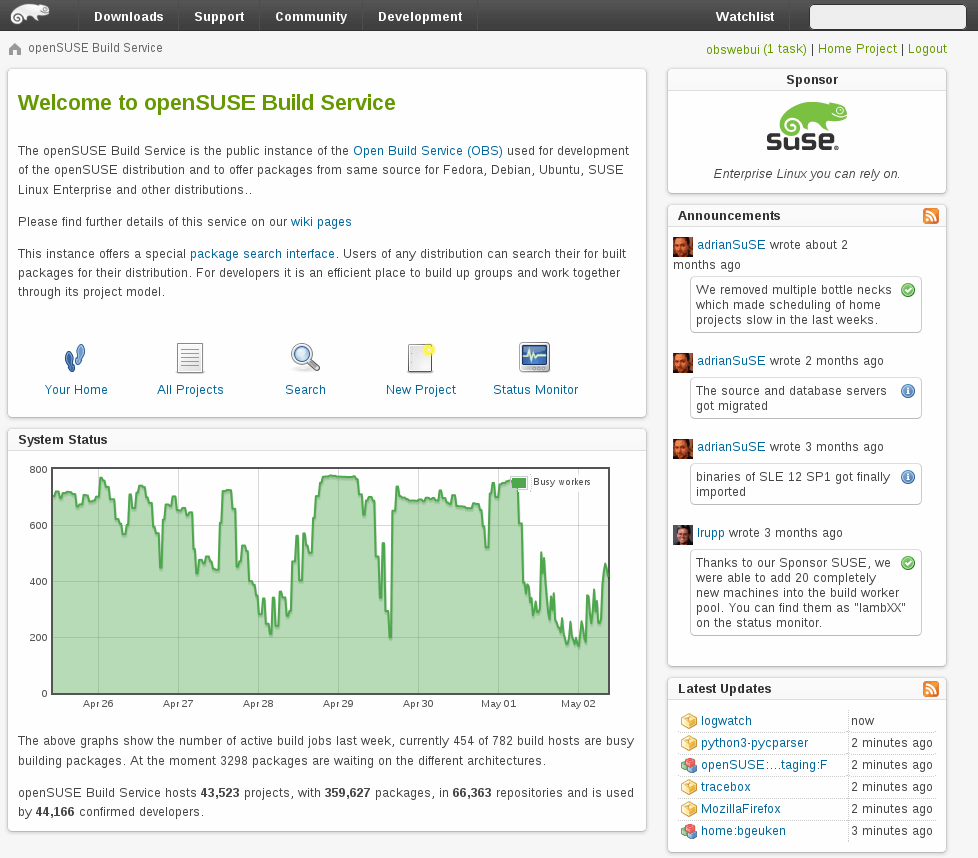Viewport: 978px width, 858px height.
Task: Open the All Projects list icon
Action: click(x=190, y=358)
